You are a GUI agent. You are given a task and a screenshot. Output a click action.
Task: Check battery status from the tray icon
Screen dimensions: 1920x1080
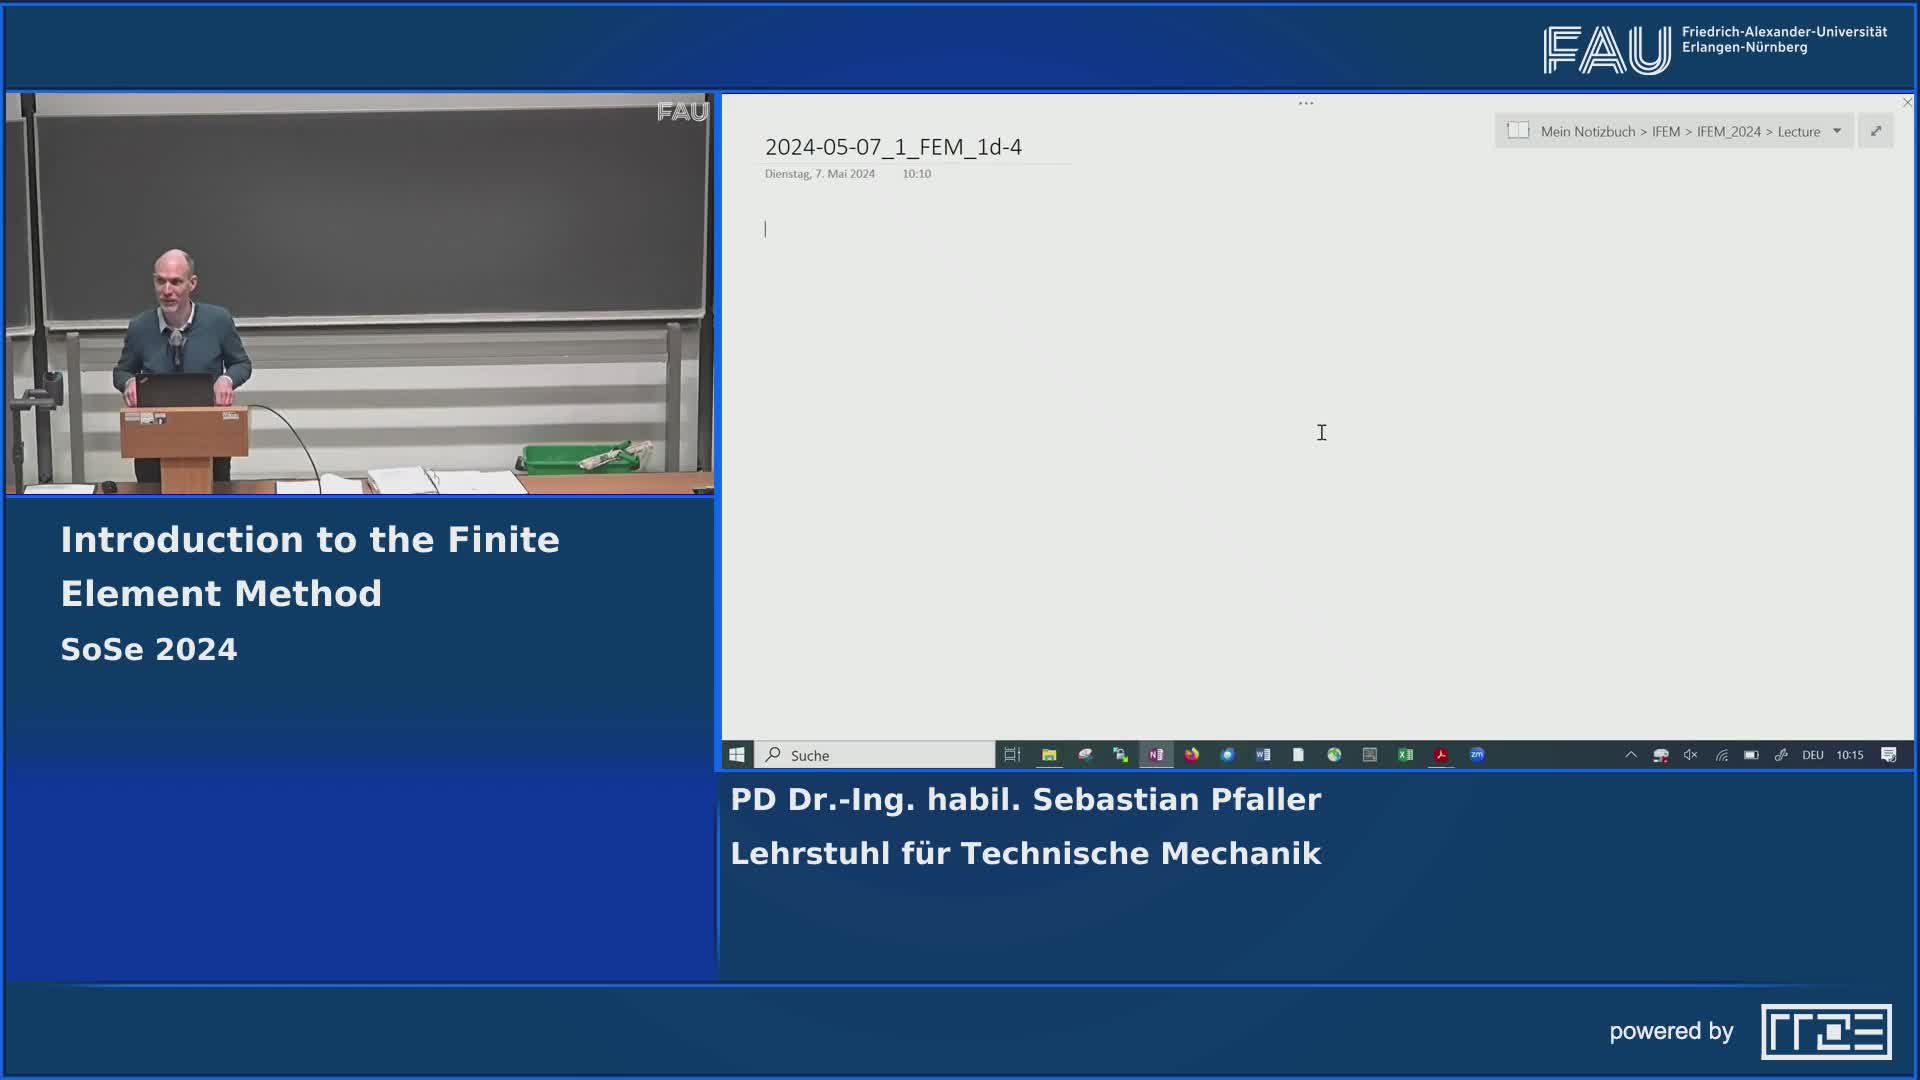click(1752, 755)
